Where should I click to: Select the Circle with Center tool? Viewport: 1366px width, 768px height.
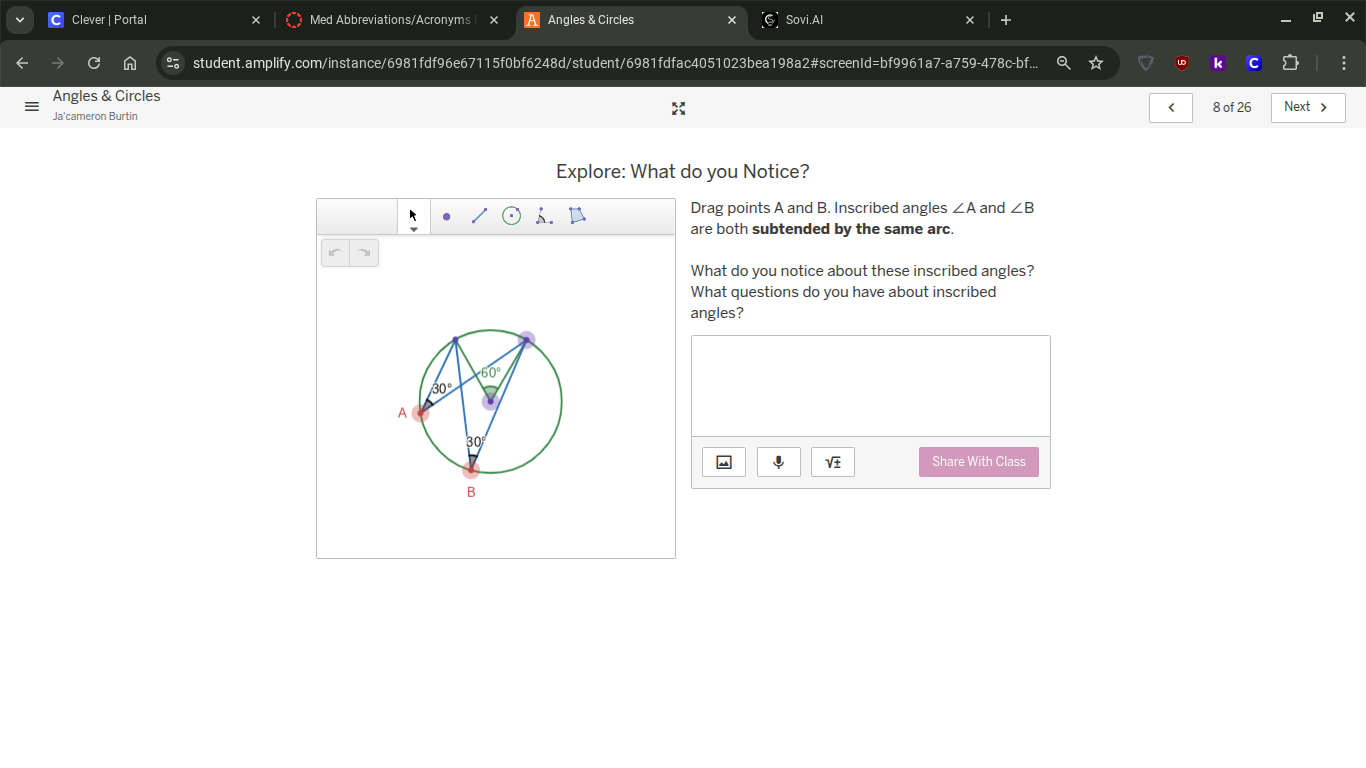(511, 216)
